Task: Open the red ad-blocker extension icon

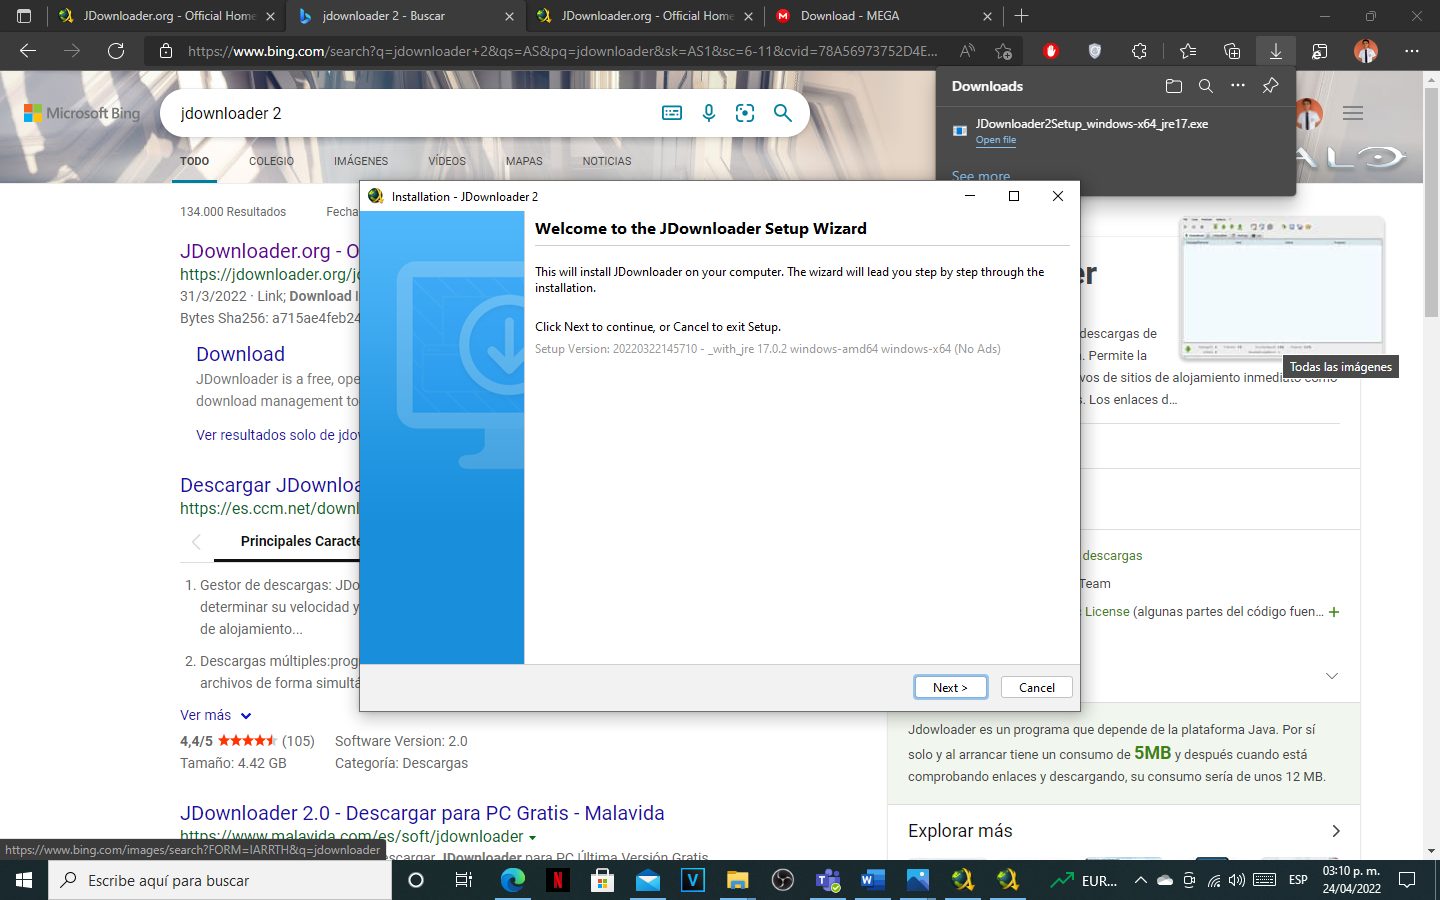Action: coord(1050,51)
